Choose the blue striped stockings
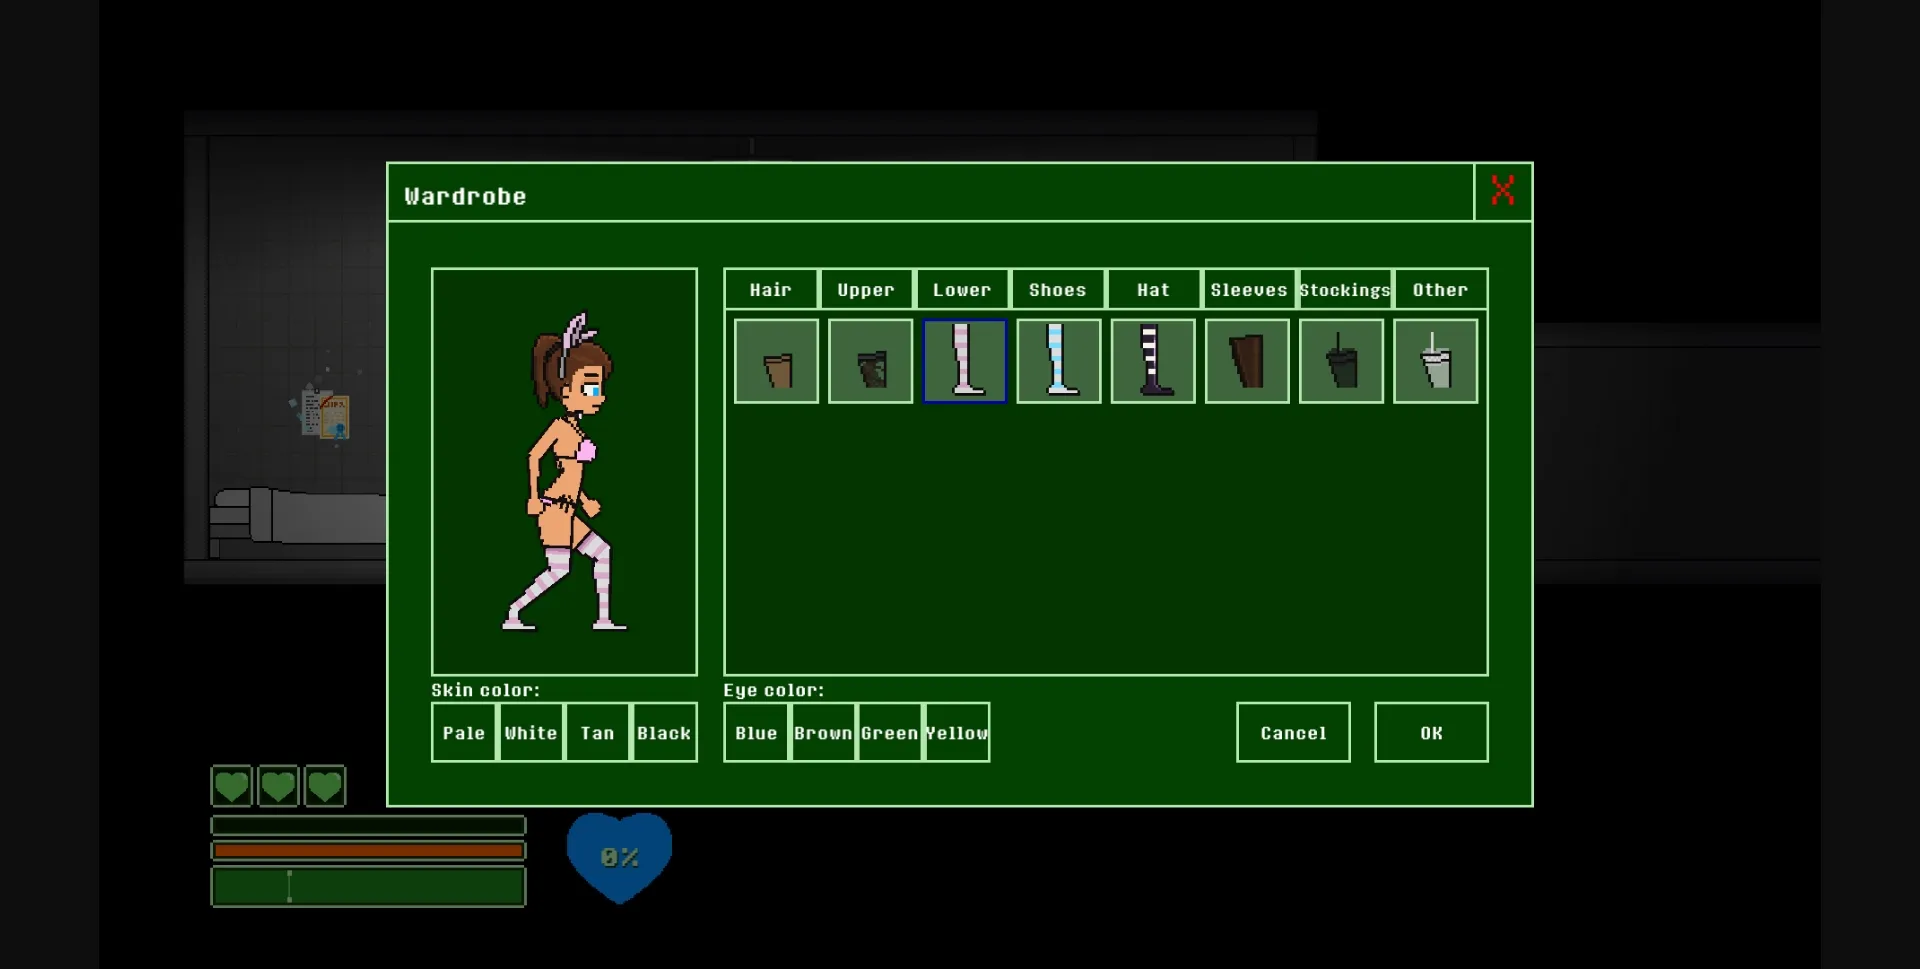1920x969 pixels. click(x=1057, y=361)
